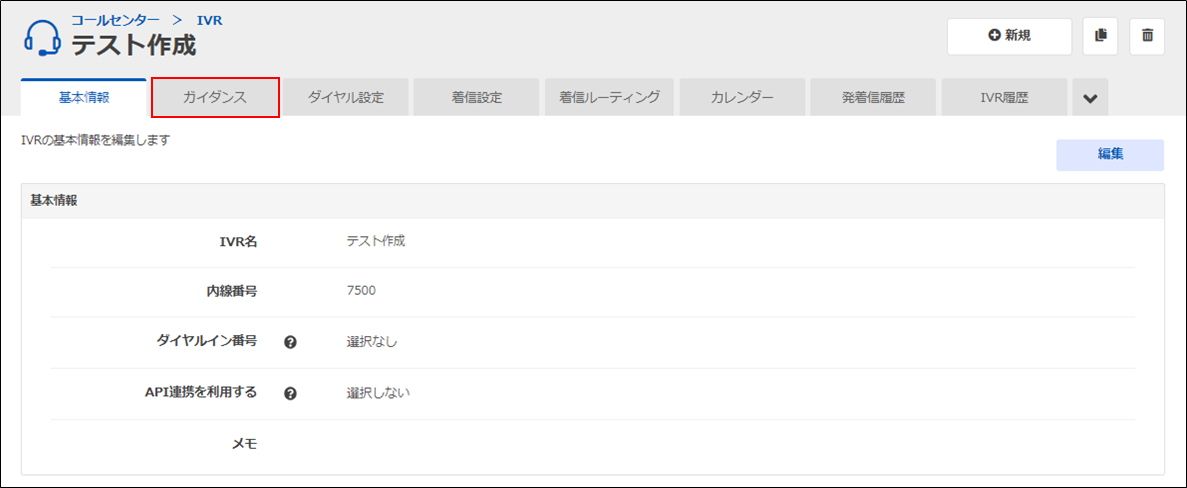The height and width of the screenshot is (488, 1187).
Task: Switch to the IVR履歴 tab
Action: (x=1004, y=98)
